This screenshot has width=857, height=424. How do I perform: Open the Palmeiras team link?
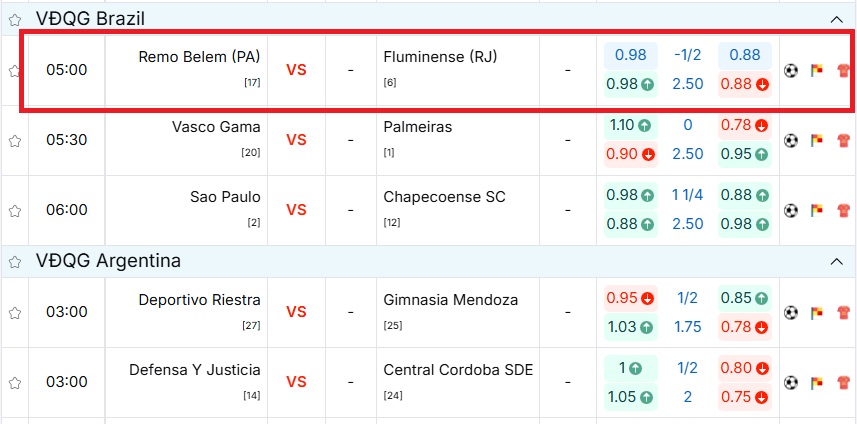417,127
